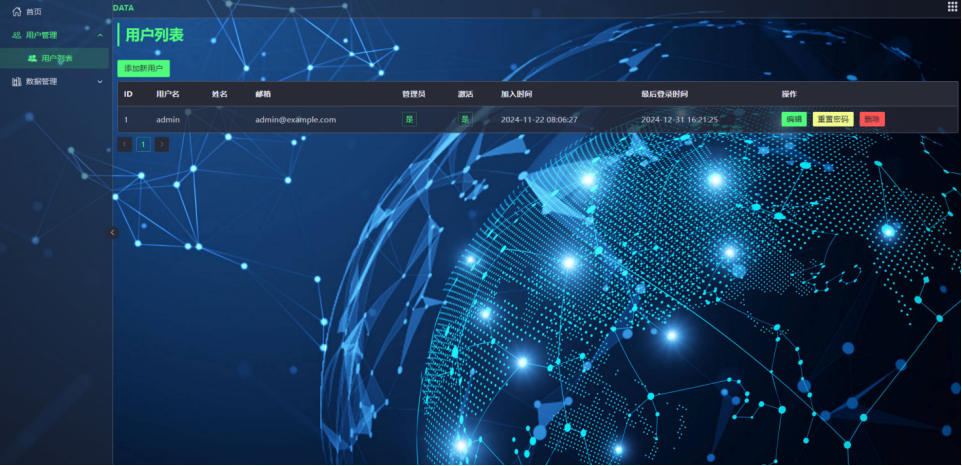This screenshot has width=962, height=466.
Task: Collapse the sidebar with the round arrow handle
Action: coord(112,232)
